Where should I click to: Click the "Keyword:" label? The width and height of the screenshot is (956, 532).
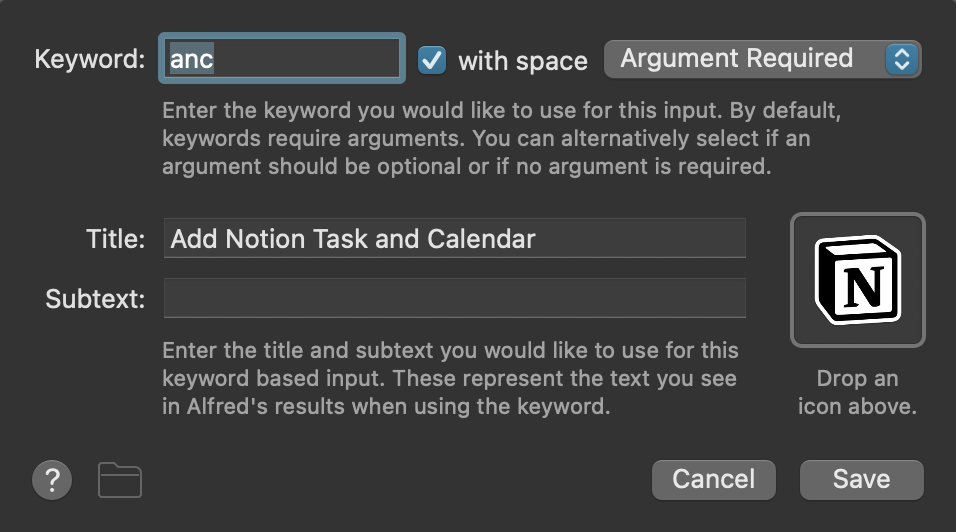pyautogui.click(x=90, y=59)
